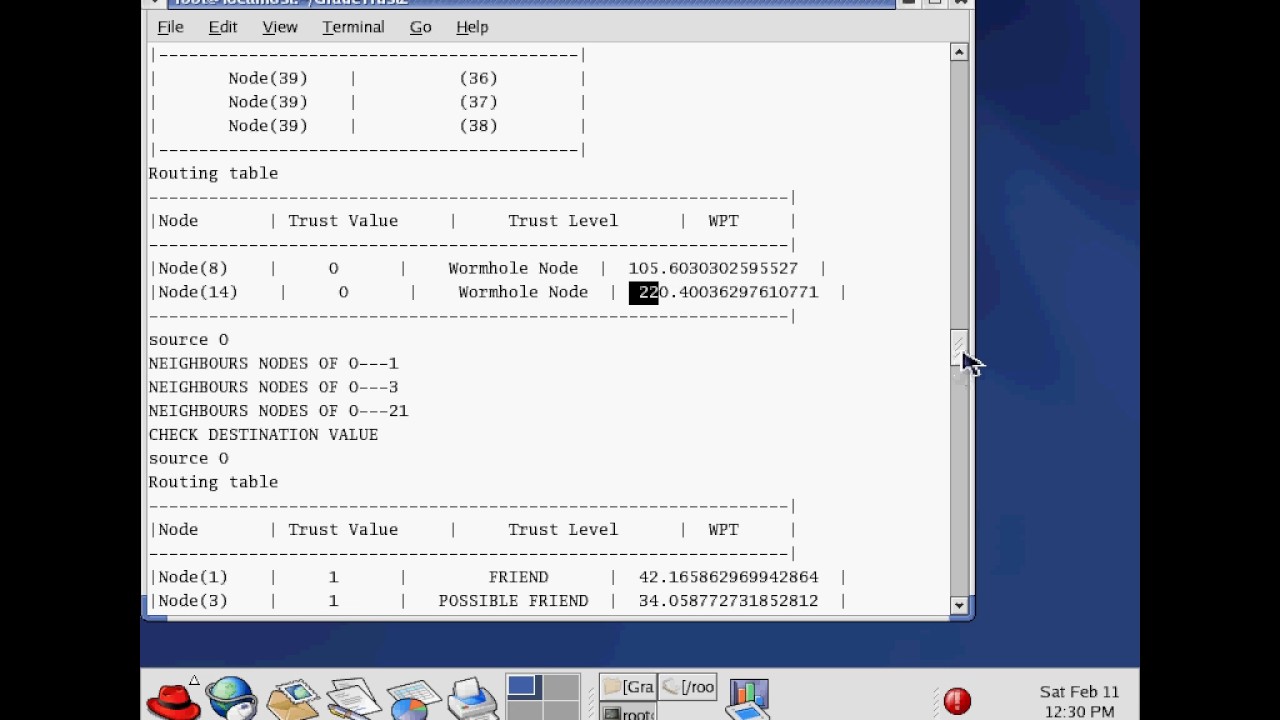The width and height of the screenshot is (1280, 720).
Task: Click the scrollbar up arrow
Action: pyautogui.click(x=959, y=52)
